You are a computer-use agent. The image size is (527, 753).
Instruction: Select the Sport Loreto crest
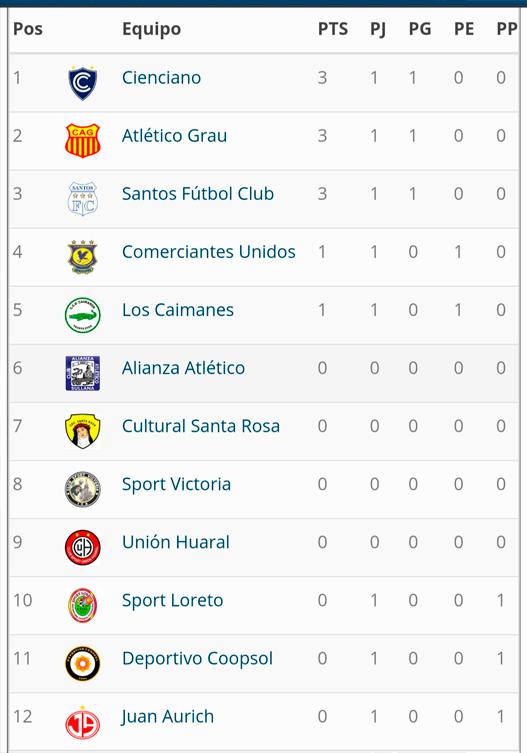[x=83, y=605]
